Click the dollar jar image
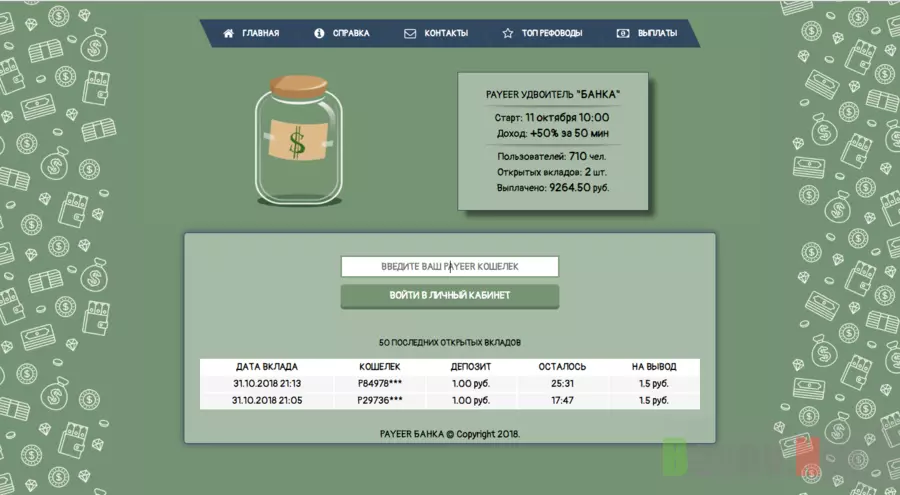Screen dimensions: 900x495 [298, 141]
